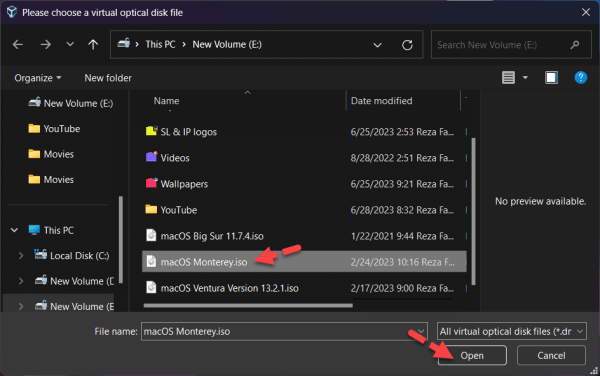This screenshot has height=376, width=600.
Task: Collapse the This PC tree node
Action: click(15, 230)
